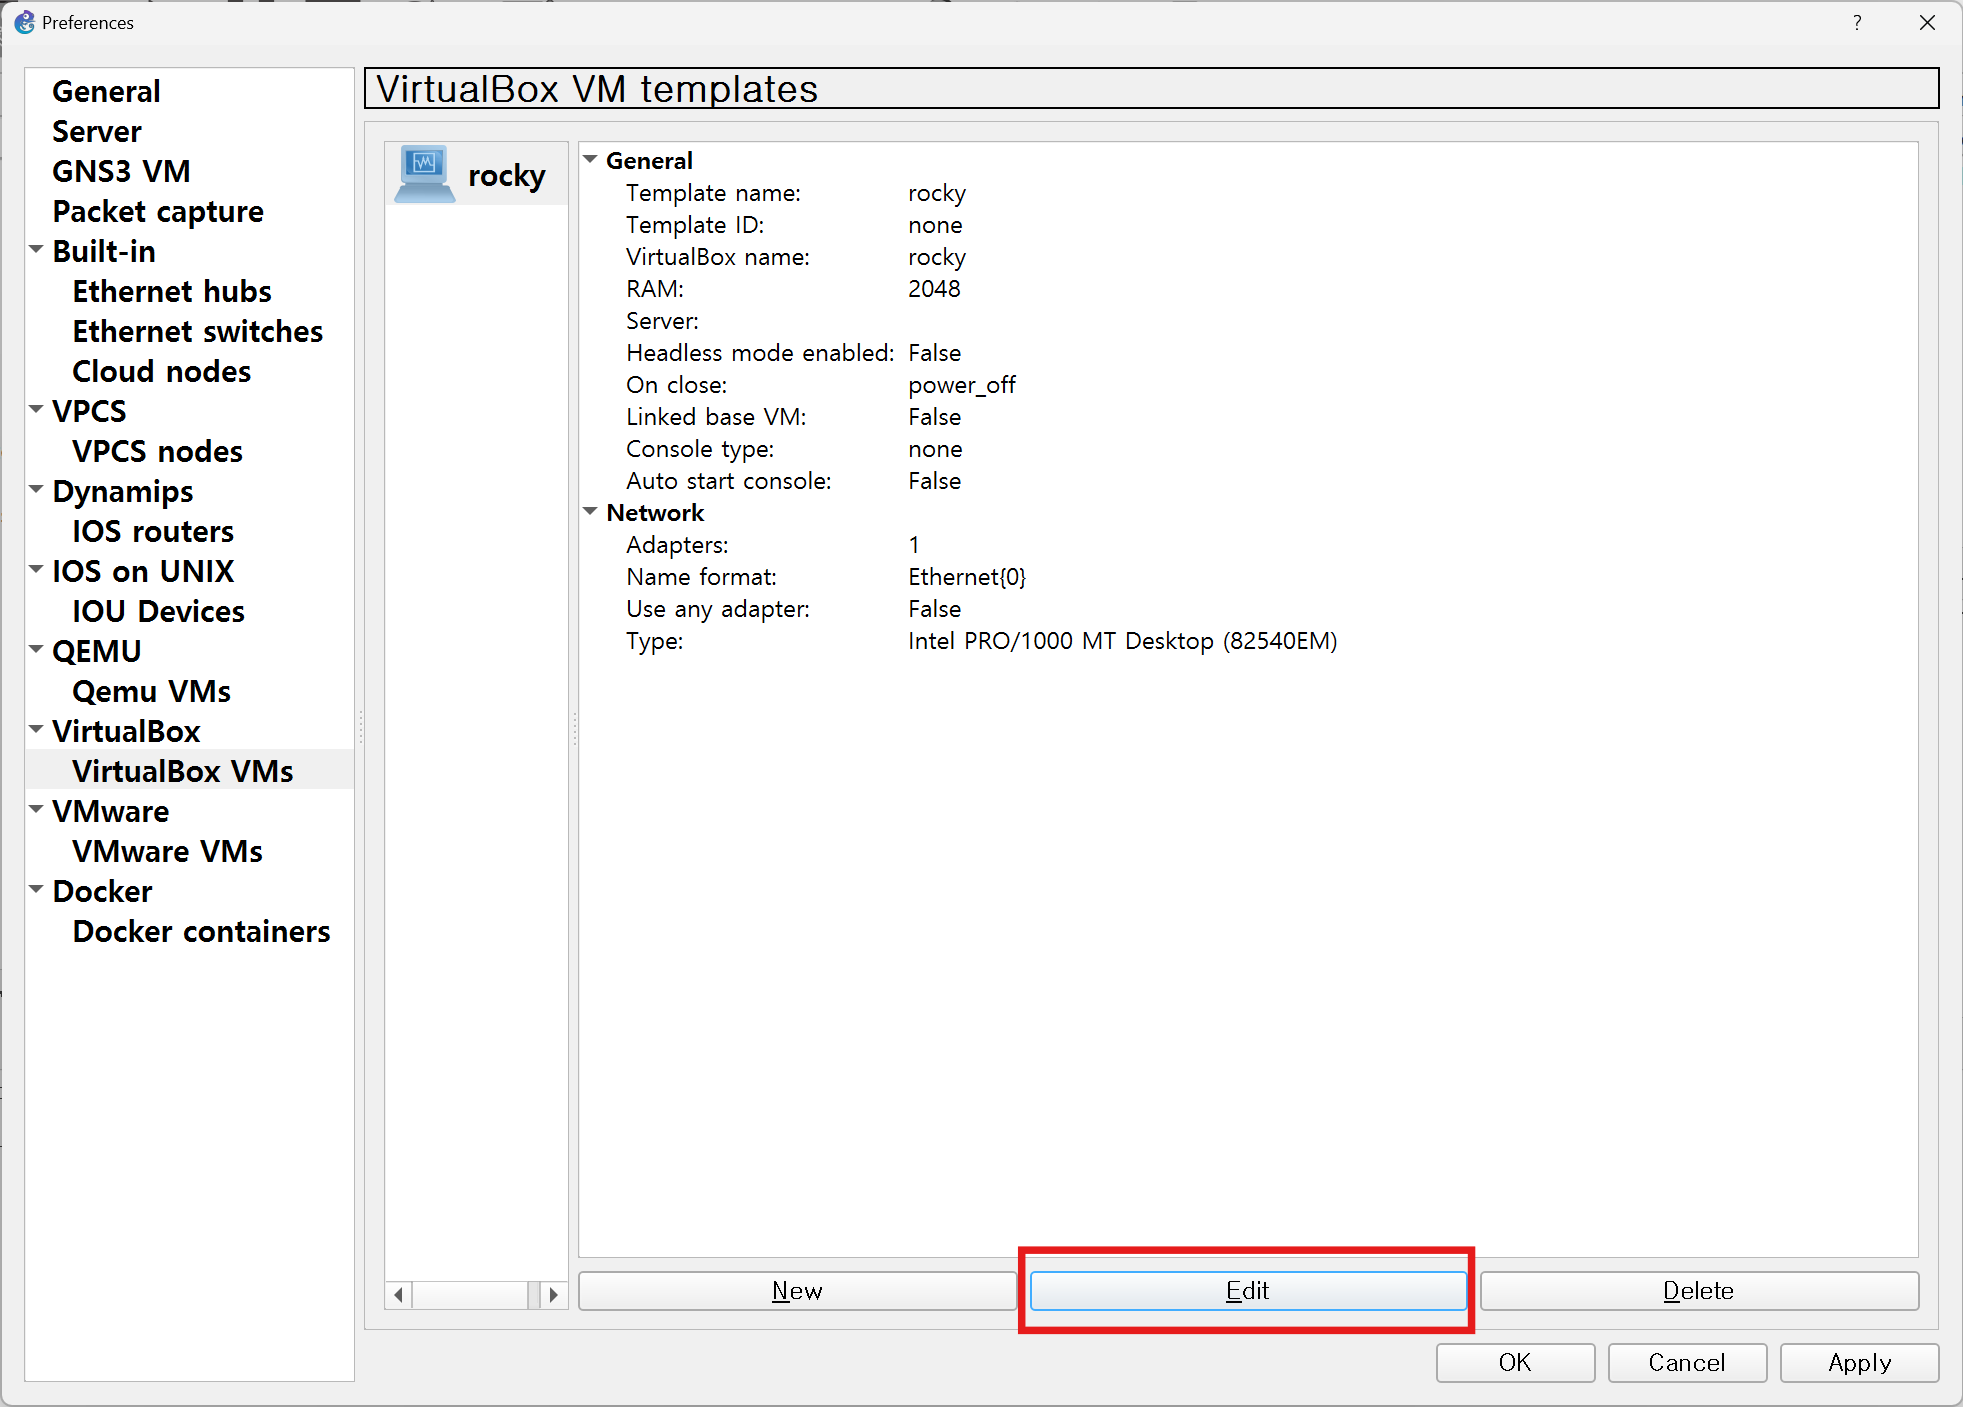Click the help question mark button
1963x1407 pixels.
tap(1857, 22)
